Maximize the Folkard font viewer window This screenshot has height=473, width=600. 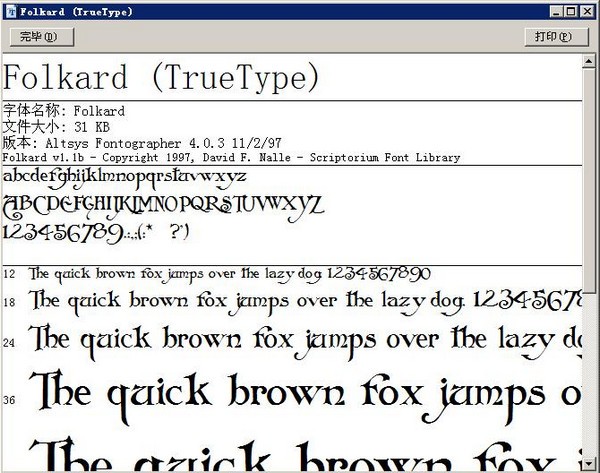(x=571, y=12)
